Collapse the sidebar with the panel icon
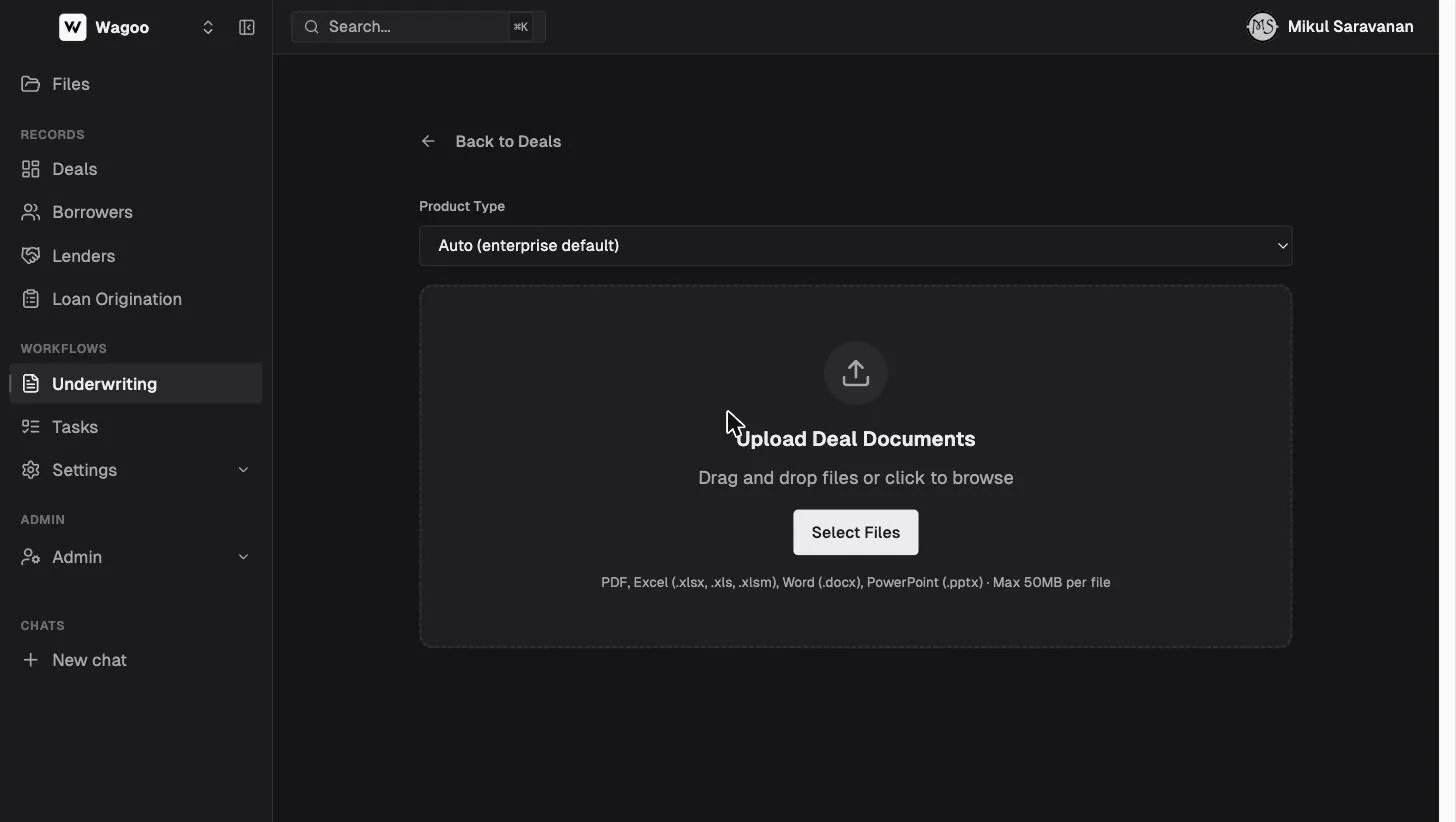1456x822 pixels. 247,27
